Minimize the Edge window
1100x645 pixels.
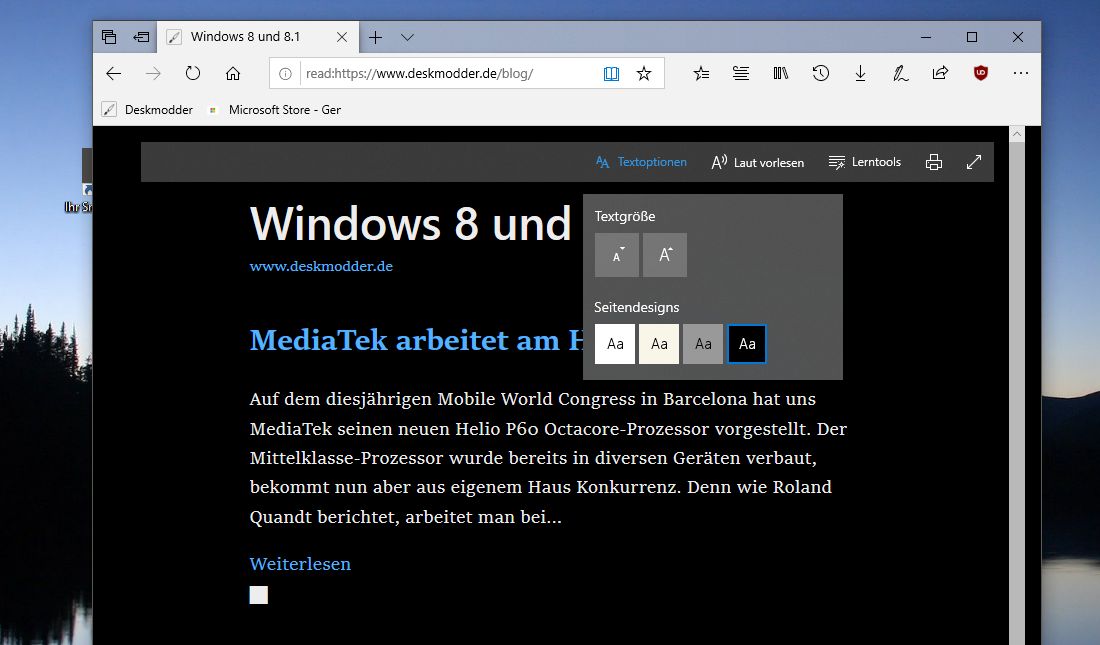(x=926, y=37)
